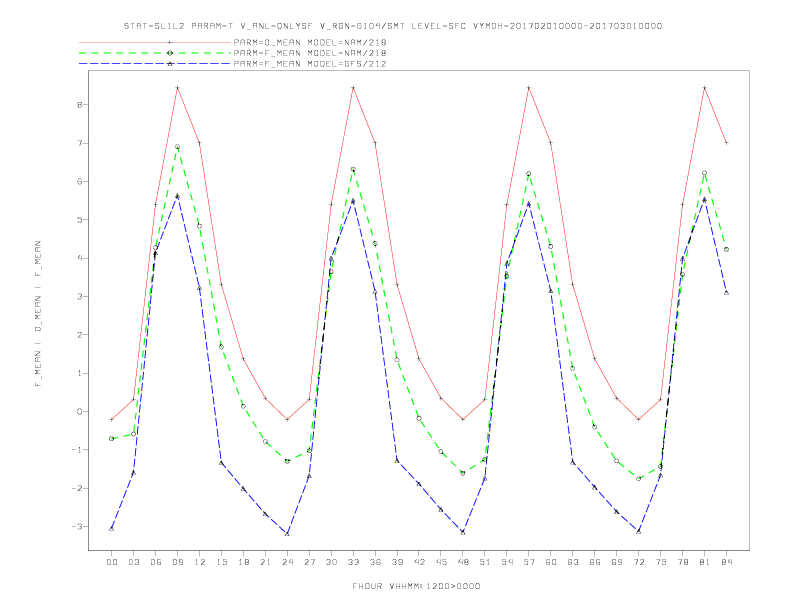Screen dimensions: 792x612
Task: Click blue curve lowest triangle at hour 24
Action: click(x=287, y=534)
